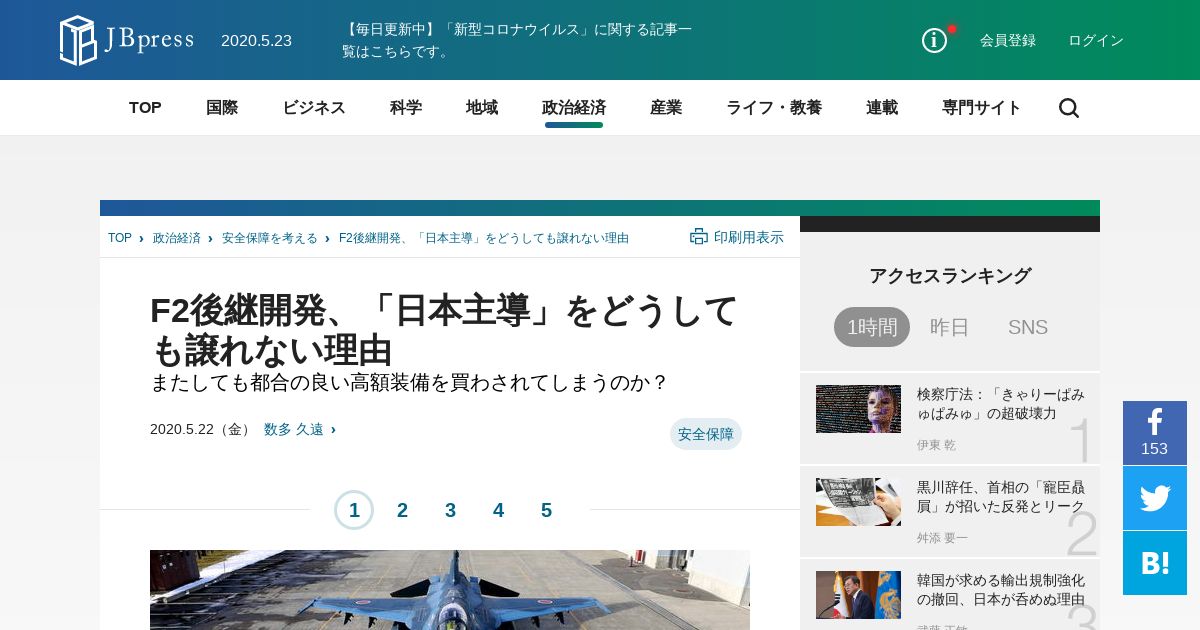The image size is (1200, 630).
Task: Open 地域 navigation menu
Action: [482, 108]
